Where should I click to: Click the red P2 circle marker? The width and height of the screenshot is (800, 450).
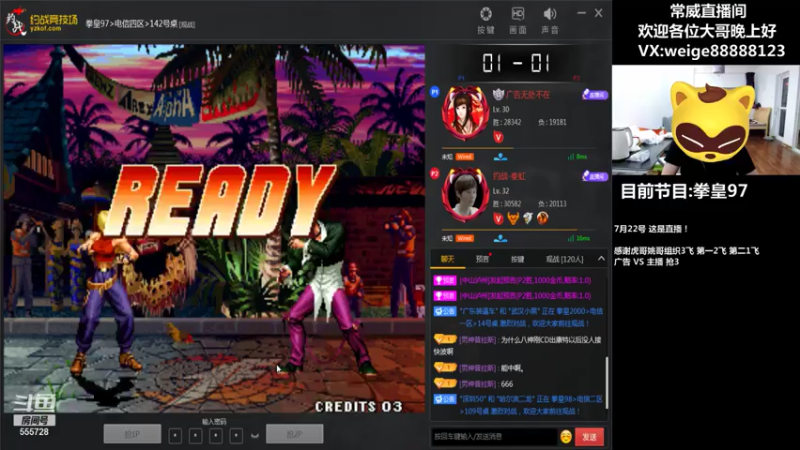[x=435, y=173]
